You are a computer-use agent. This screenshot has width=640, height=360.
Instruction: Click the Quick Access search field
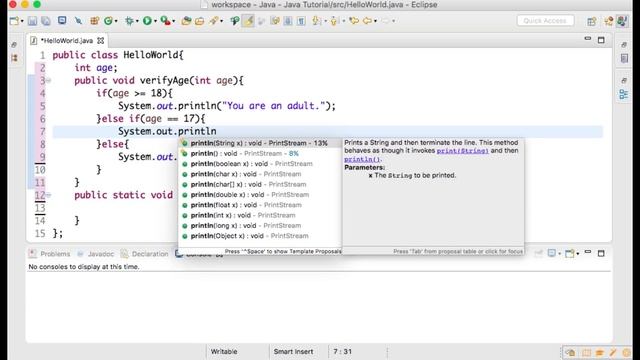(545, 21)
